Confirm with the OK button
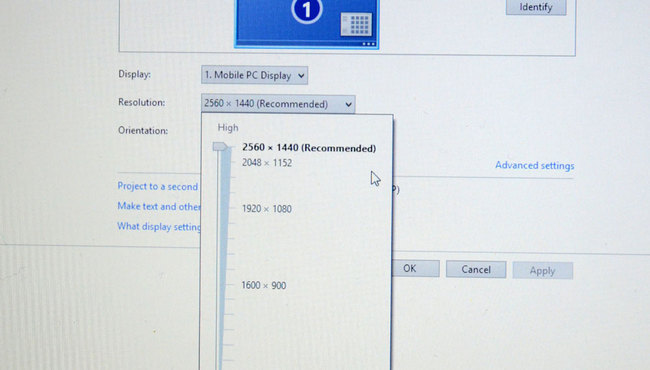 [x=415, y=268]
